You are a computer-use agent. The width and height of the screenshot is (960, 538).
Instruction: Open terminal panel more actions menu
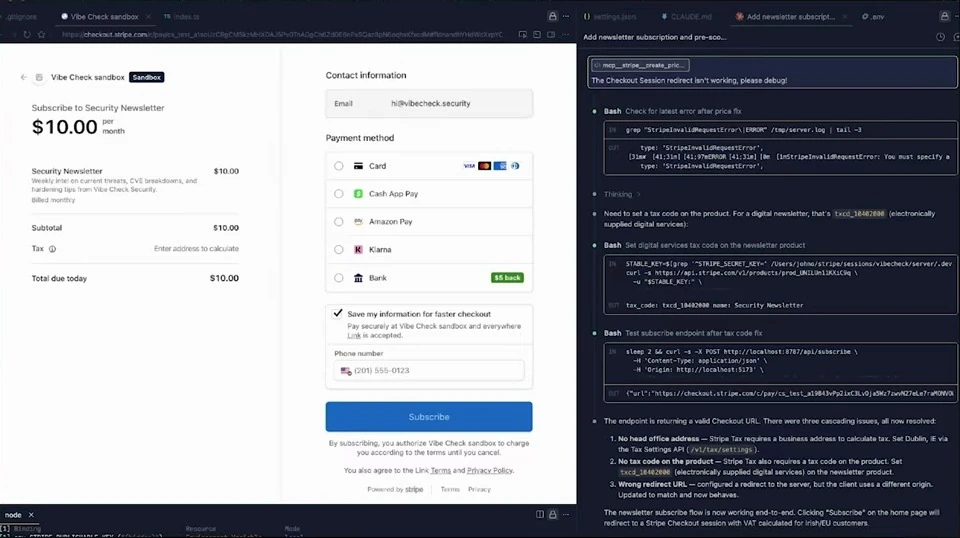coord(566,515)
